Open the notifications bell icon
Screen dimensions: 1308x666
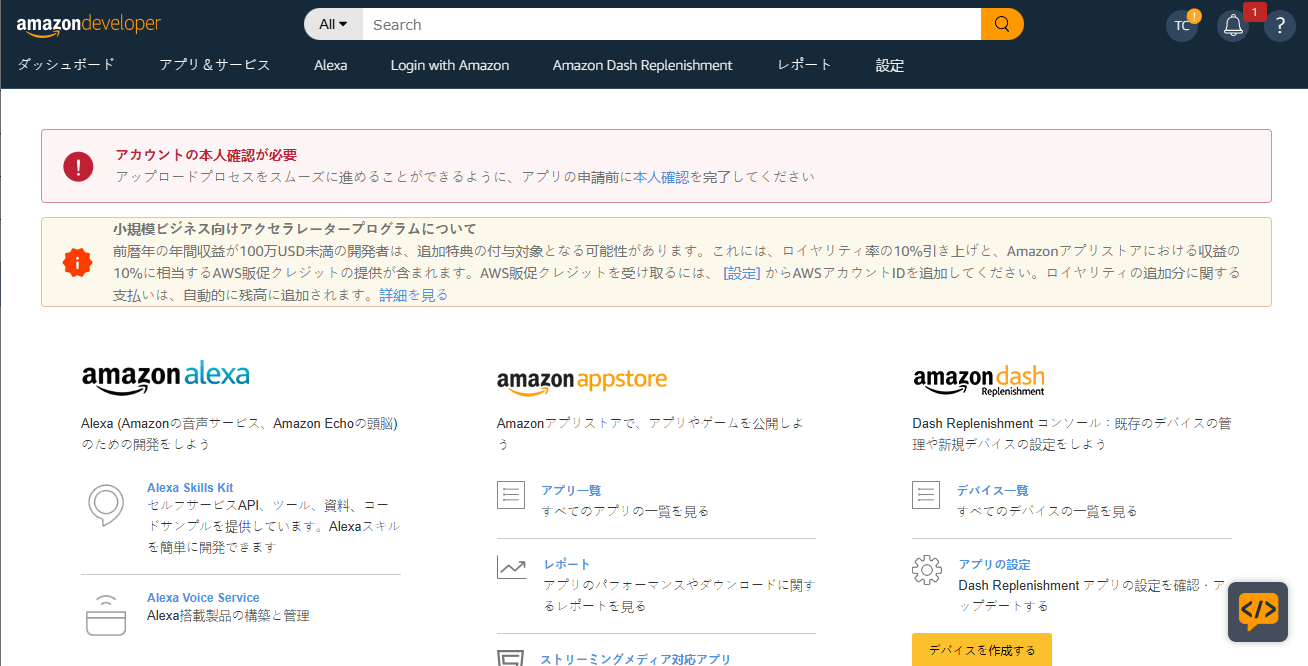1233,26
